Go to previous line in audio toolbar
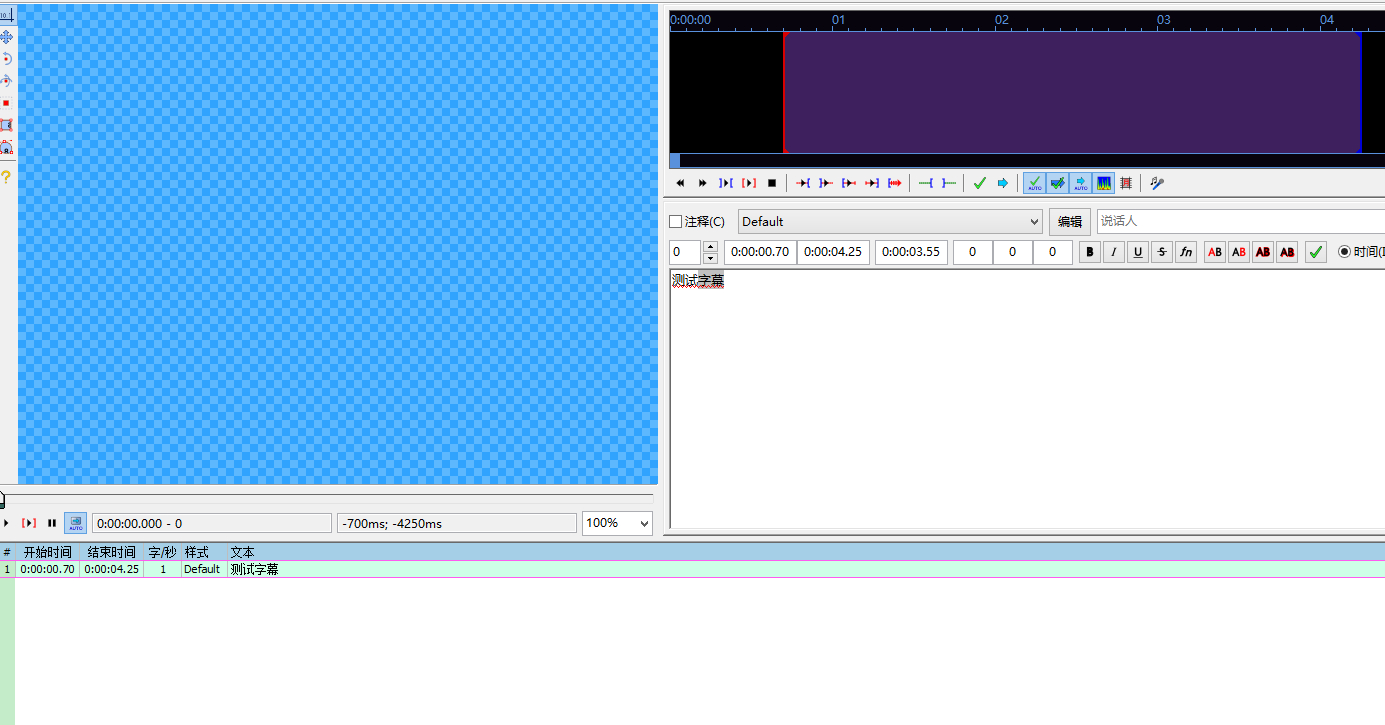The width and height of the screenshot is (1385, 725). coord(680,183)
